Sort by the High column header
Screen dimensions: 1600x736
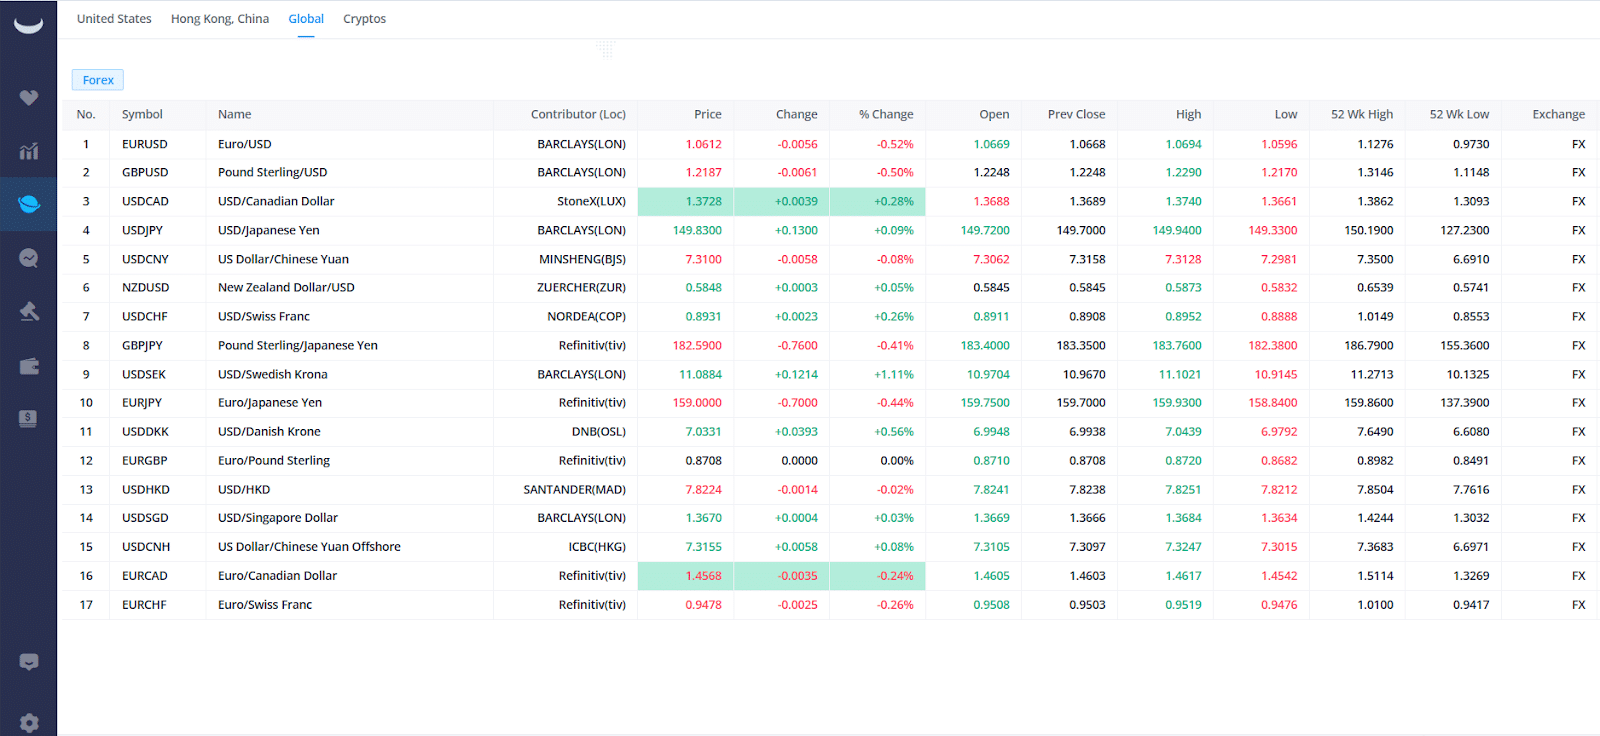click(1189, 115)
